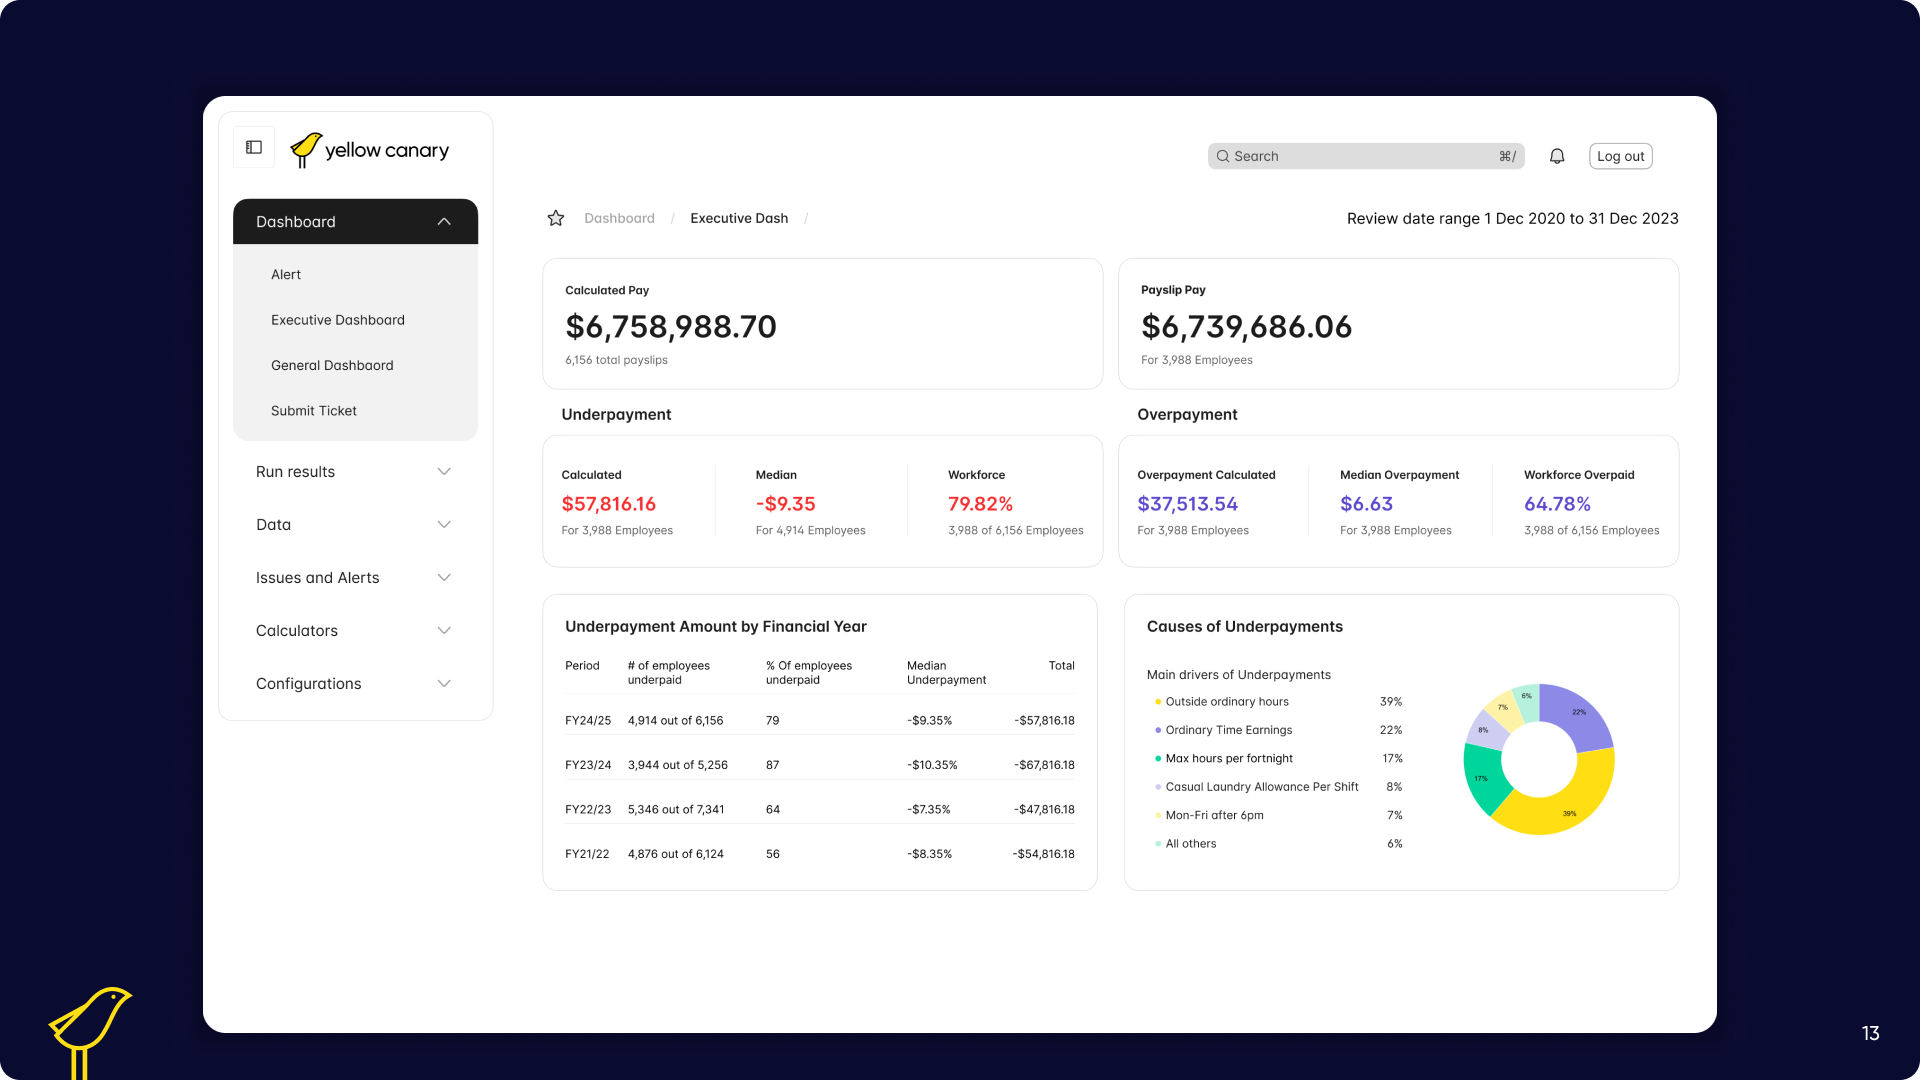Click Median Overpayment $6.63 value
Screen dimensions: 1920x1080
pyautogui.click(x=1366, y=504)
